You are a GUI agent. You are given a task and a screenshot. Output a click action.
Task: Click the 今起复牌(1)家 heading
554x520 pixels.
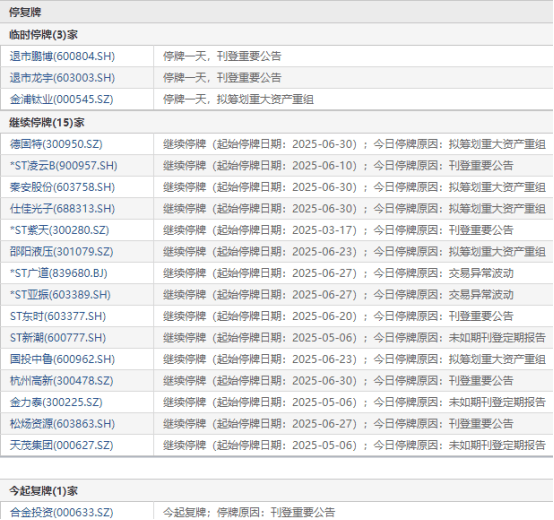(x=43, y=491)
